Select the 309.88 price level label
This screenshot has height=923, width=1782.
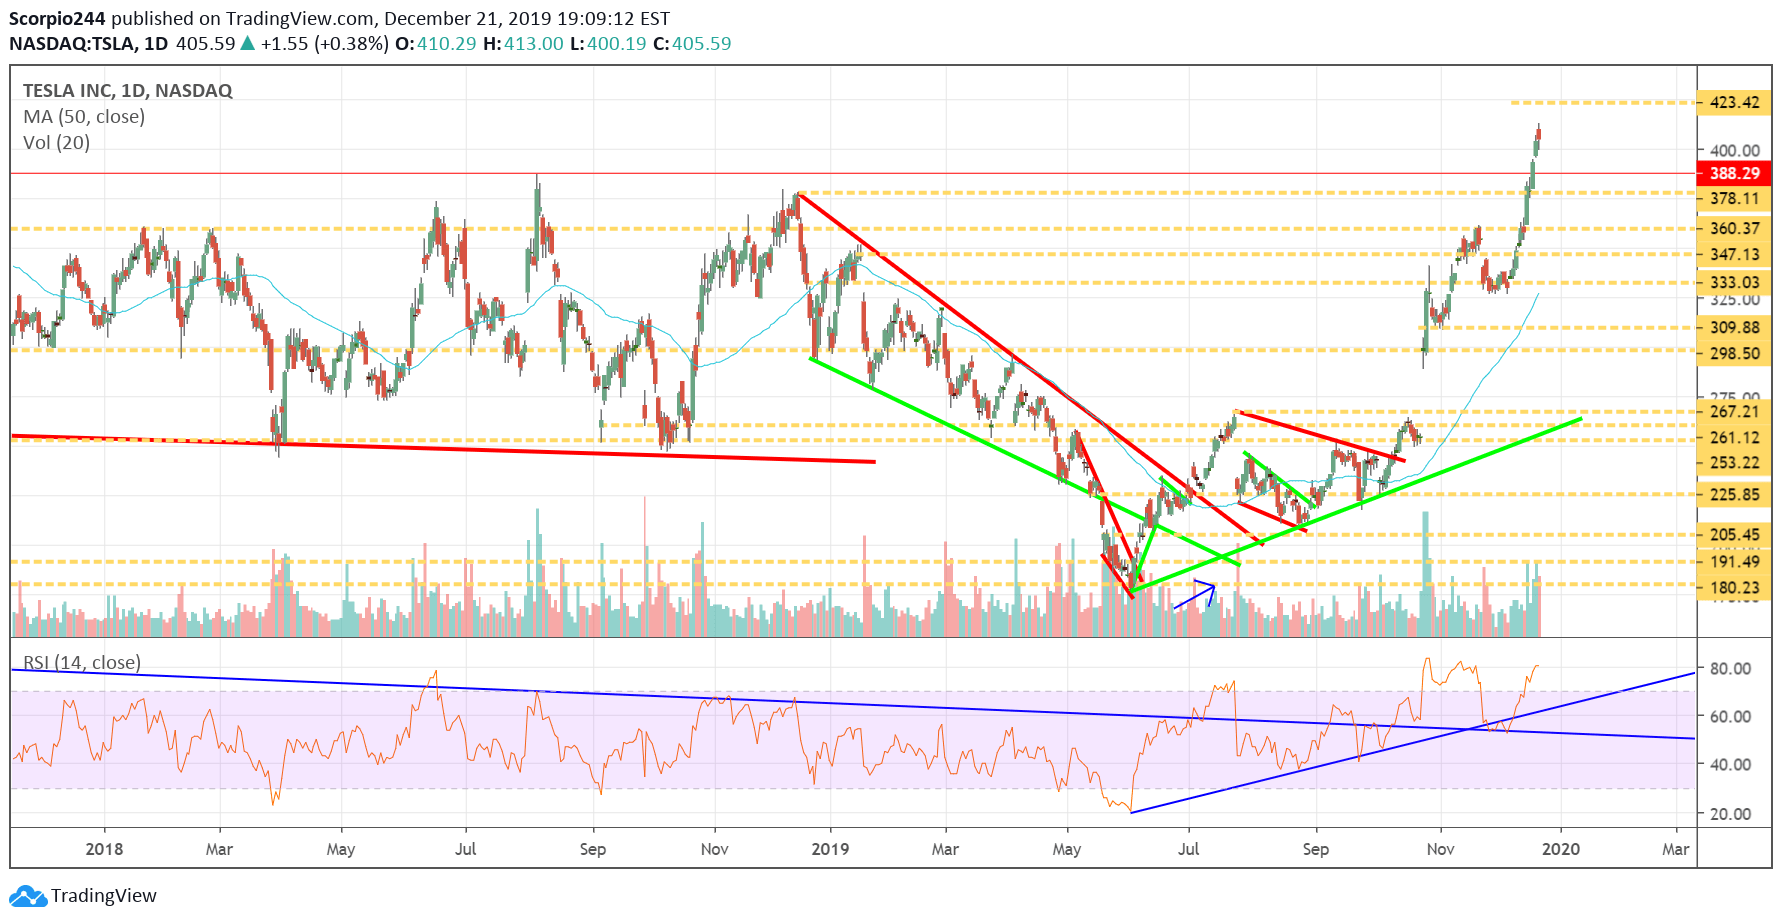[1734, 327]
